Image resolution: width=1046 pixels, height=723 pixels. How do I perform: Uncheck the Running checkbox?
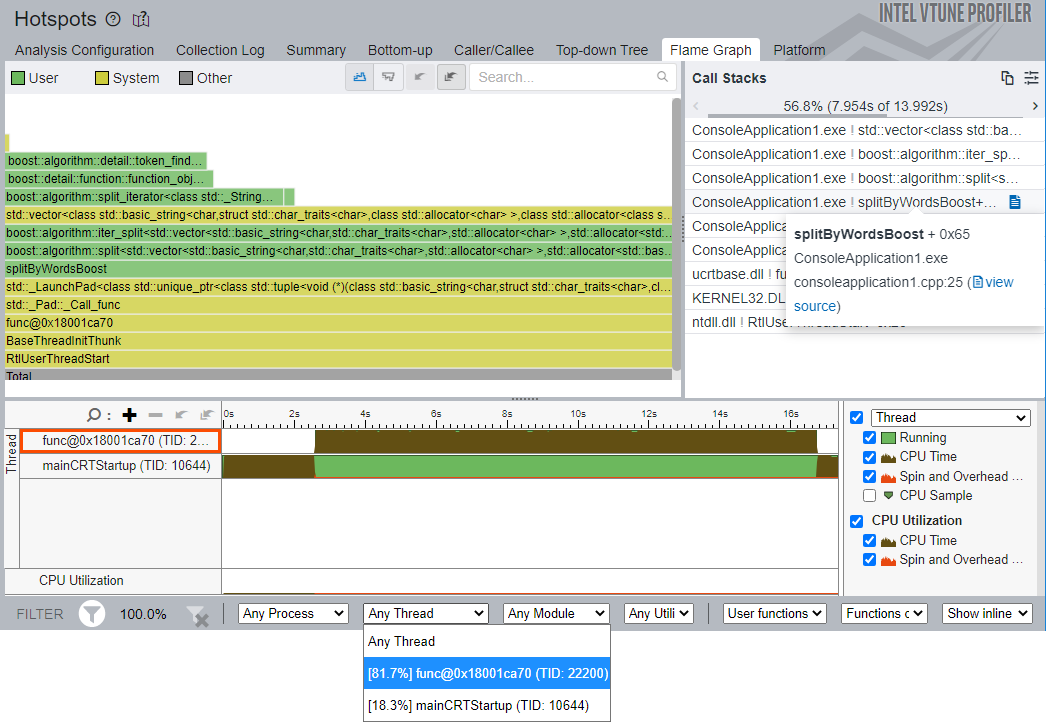869,438
